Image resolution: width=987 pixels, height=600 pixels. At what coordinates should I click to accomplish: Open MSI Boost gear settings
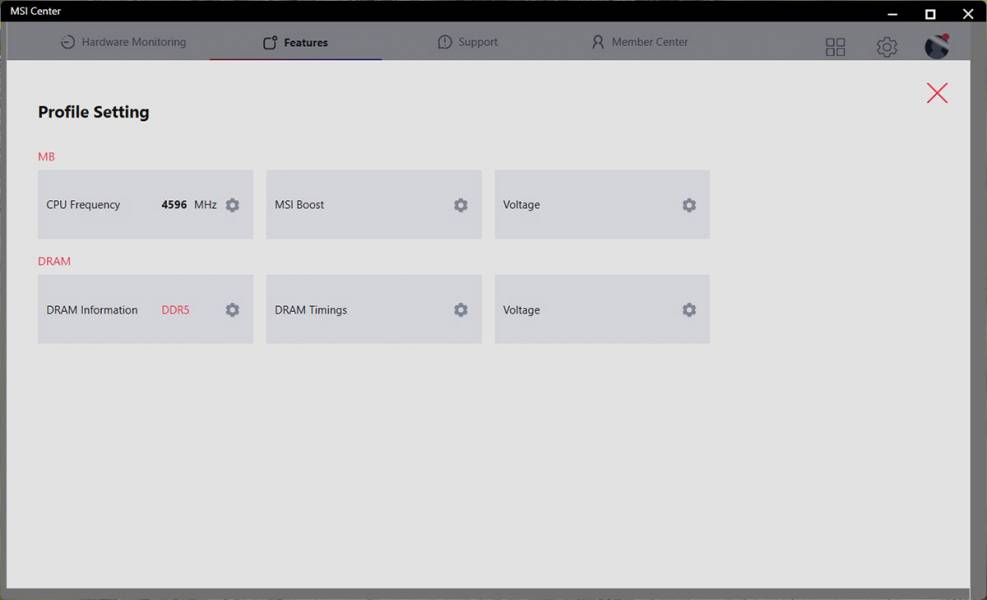click(461, 205)
